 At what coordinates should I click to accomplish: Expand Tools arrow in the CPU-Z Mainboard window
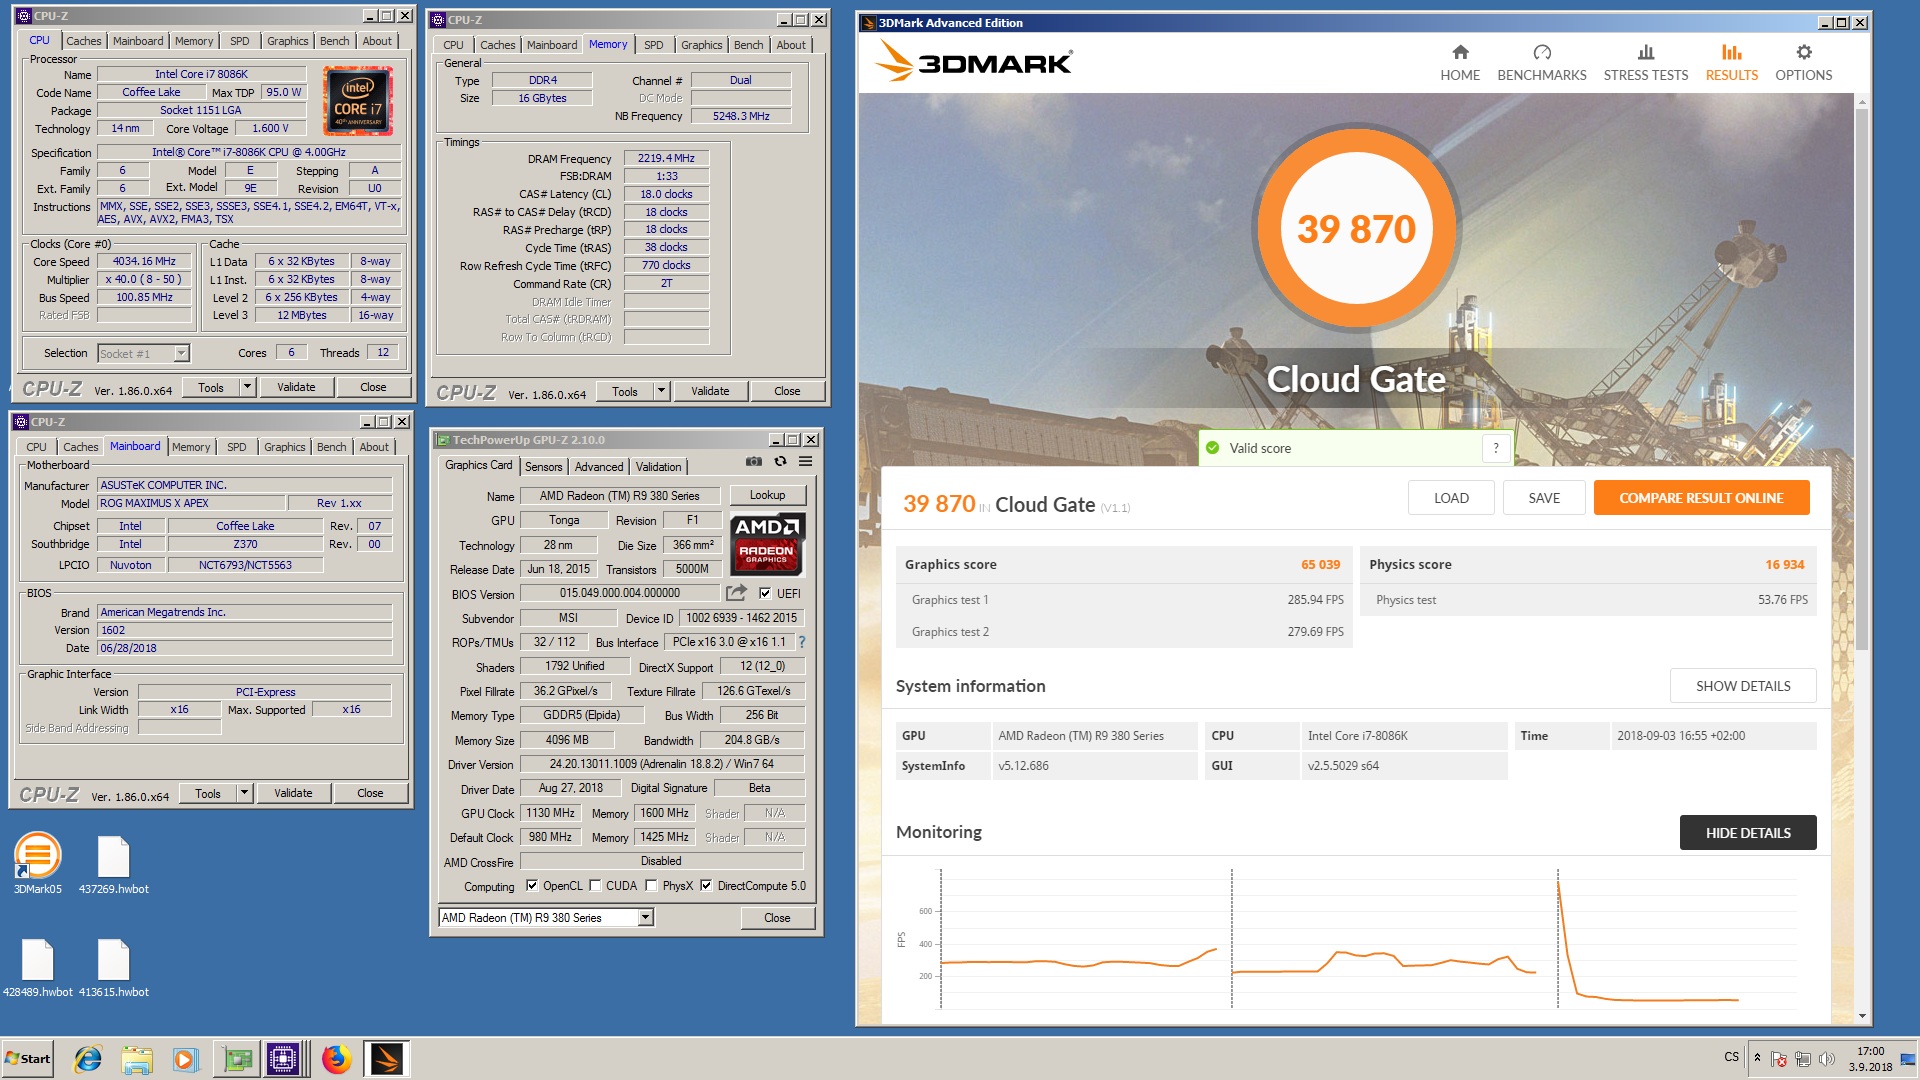244,793
